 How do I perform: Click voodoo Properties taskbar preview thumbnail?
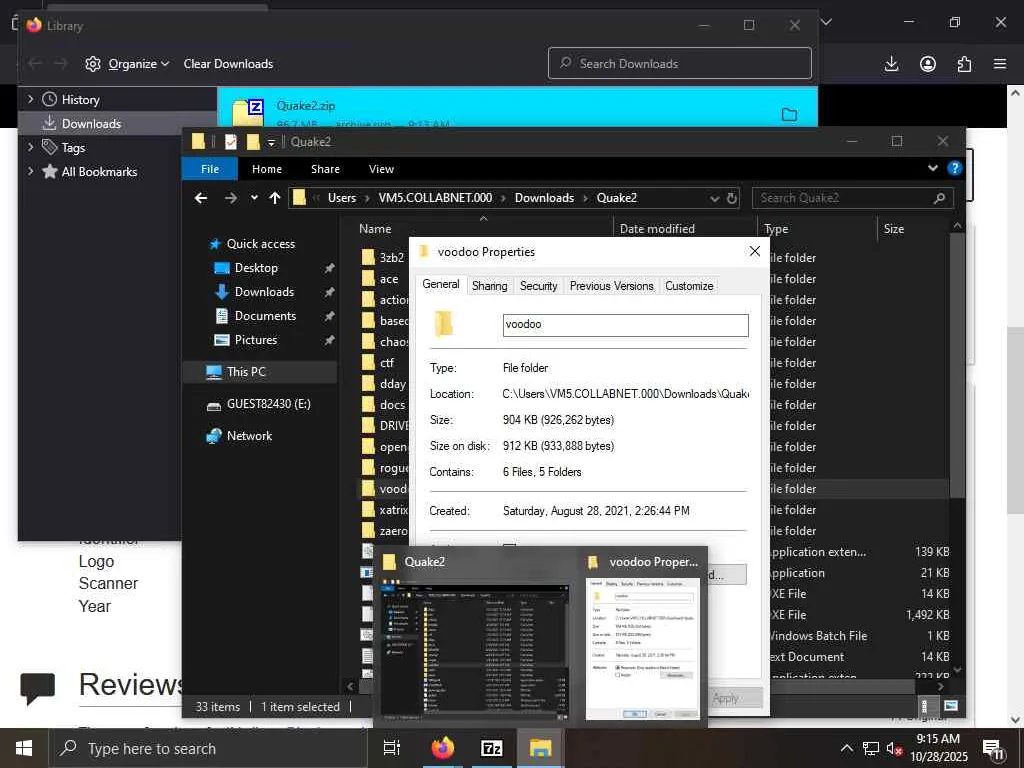643,649
